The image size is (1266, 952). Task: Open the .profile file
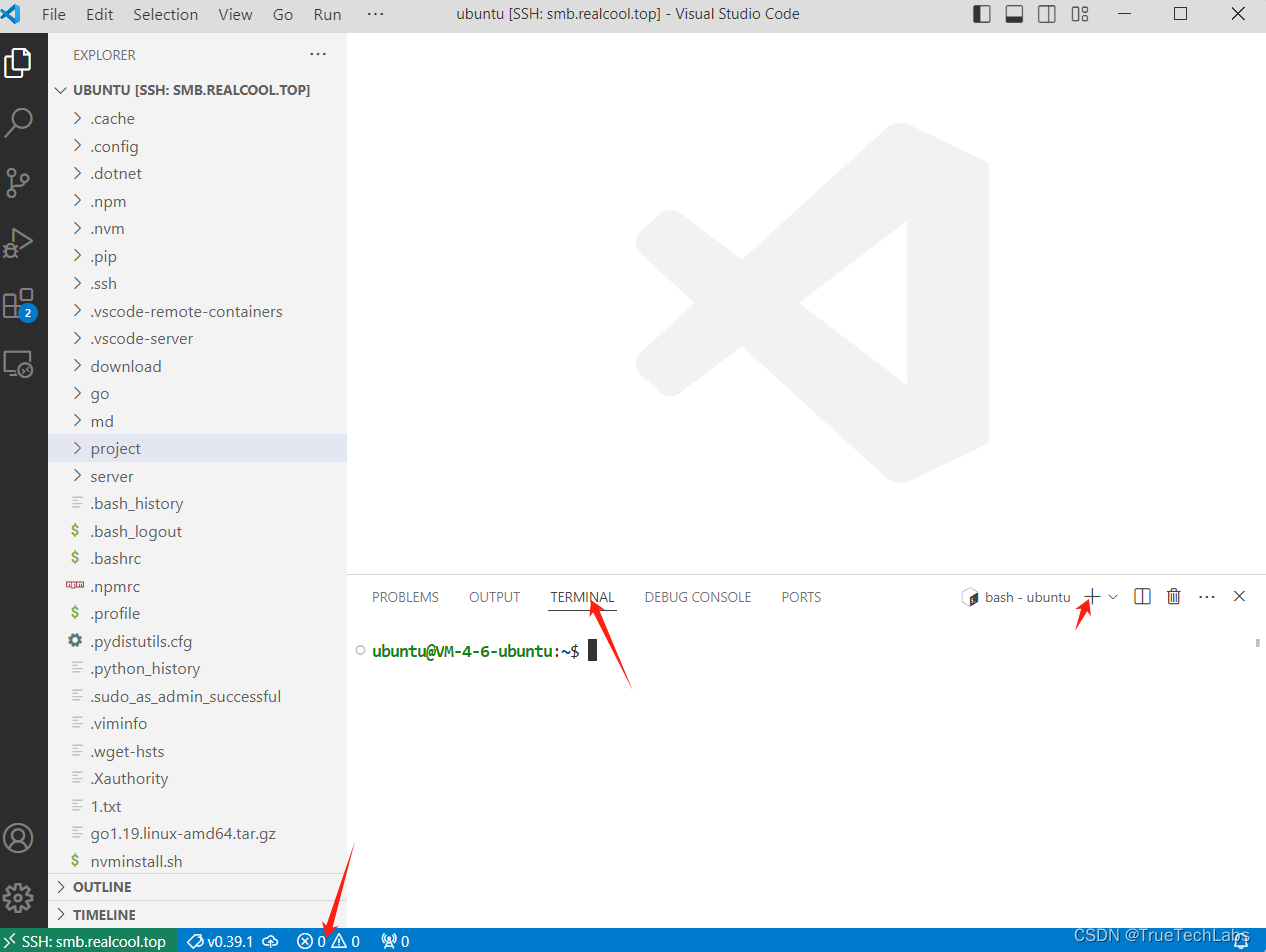[x=198, y=613]
